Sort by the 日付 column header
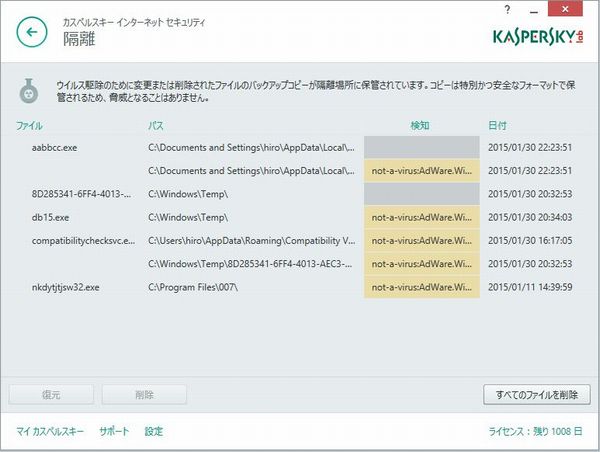 497,126
